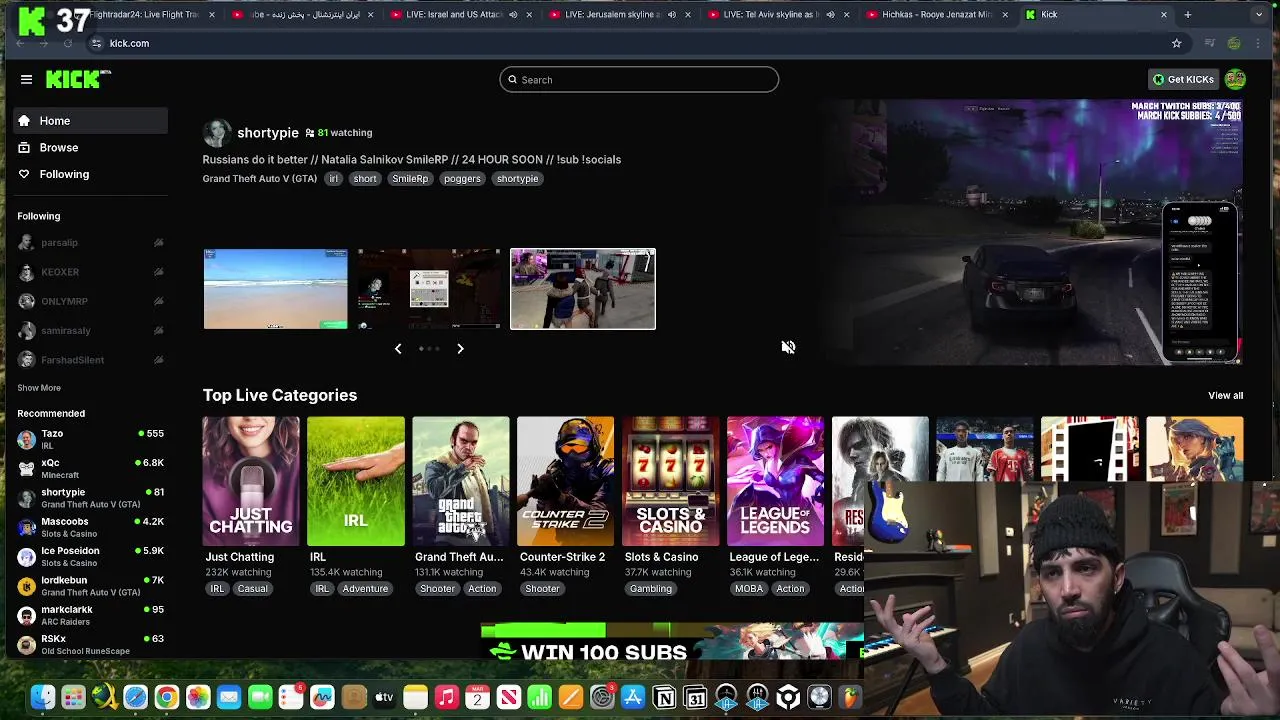Switch to Hichkas - Rooye Jenazat browser tab
This screenshot has height=720, width=1280.
(x=937, y=15)
